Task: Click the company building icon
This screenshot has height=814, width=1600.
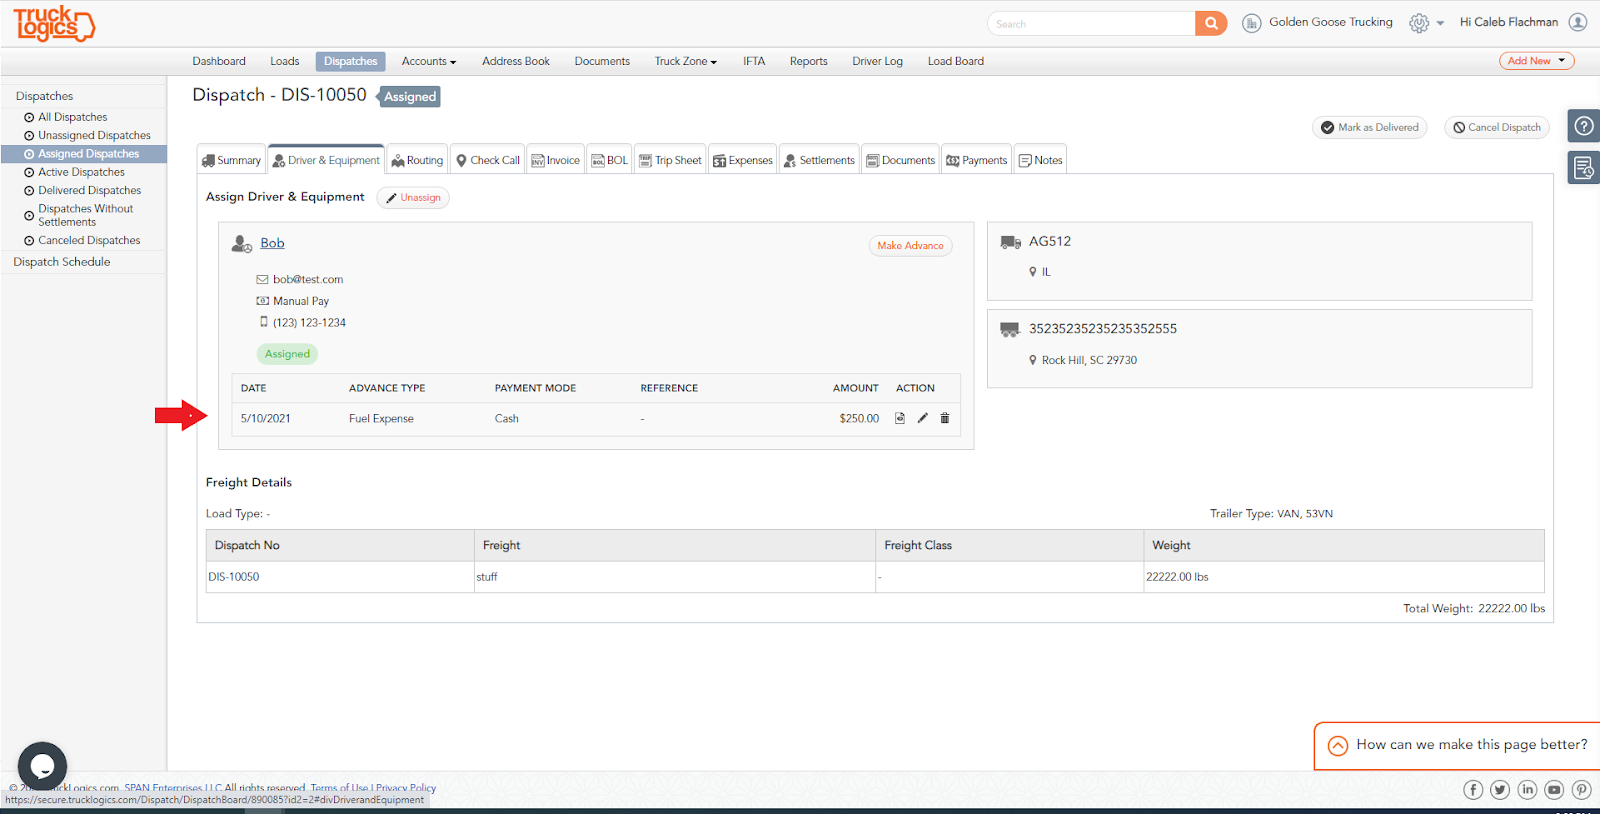Action: tap(1251, 23)
